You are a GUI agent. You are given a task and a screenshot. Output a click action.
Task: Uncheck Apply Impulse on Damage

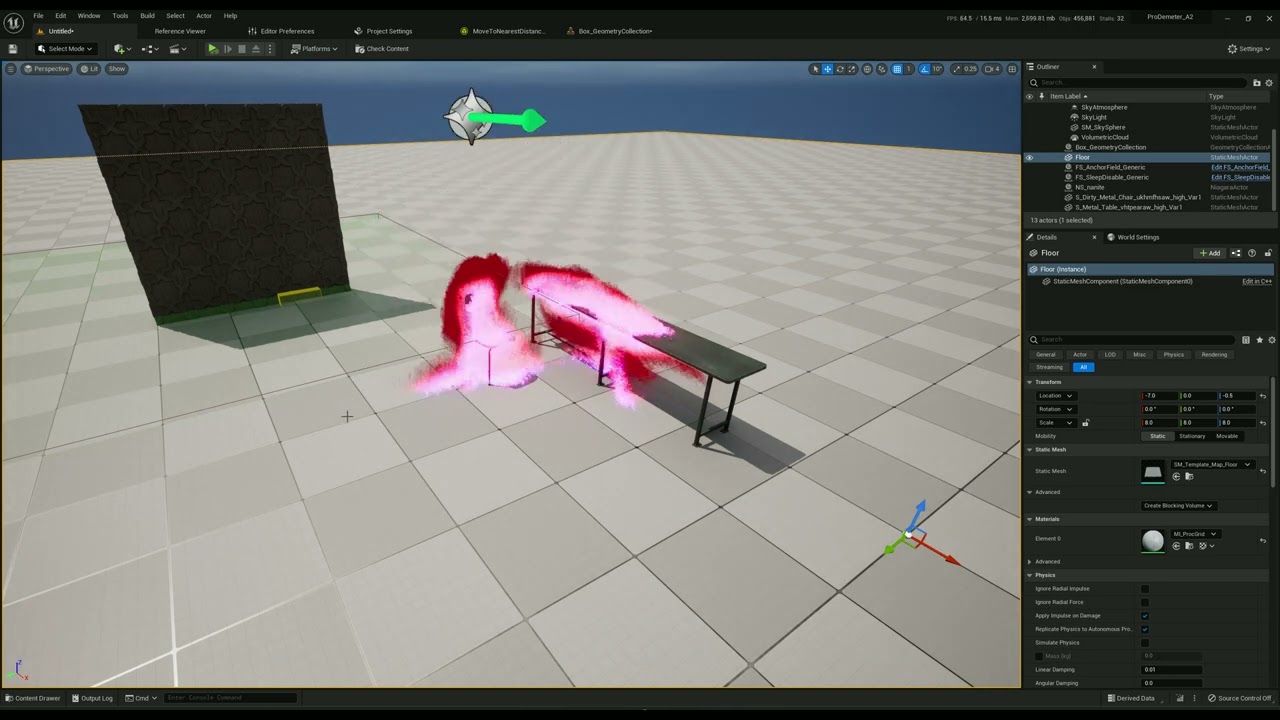tap(1145, 616)
